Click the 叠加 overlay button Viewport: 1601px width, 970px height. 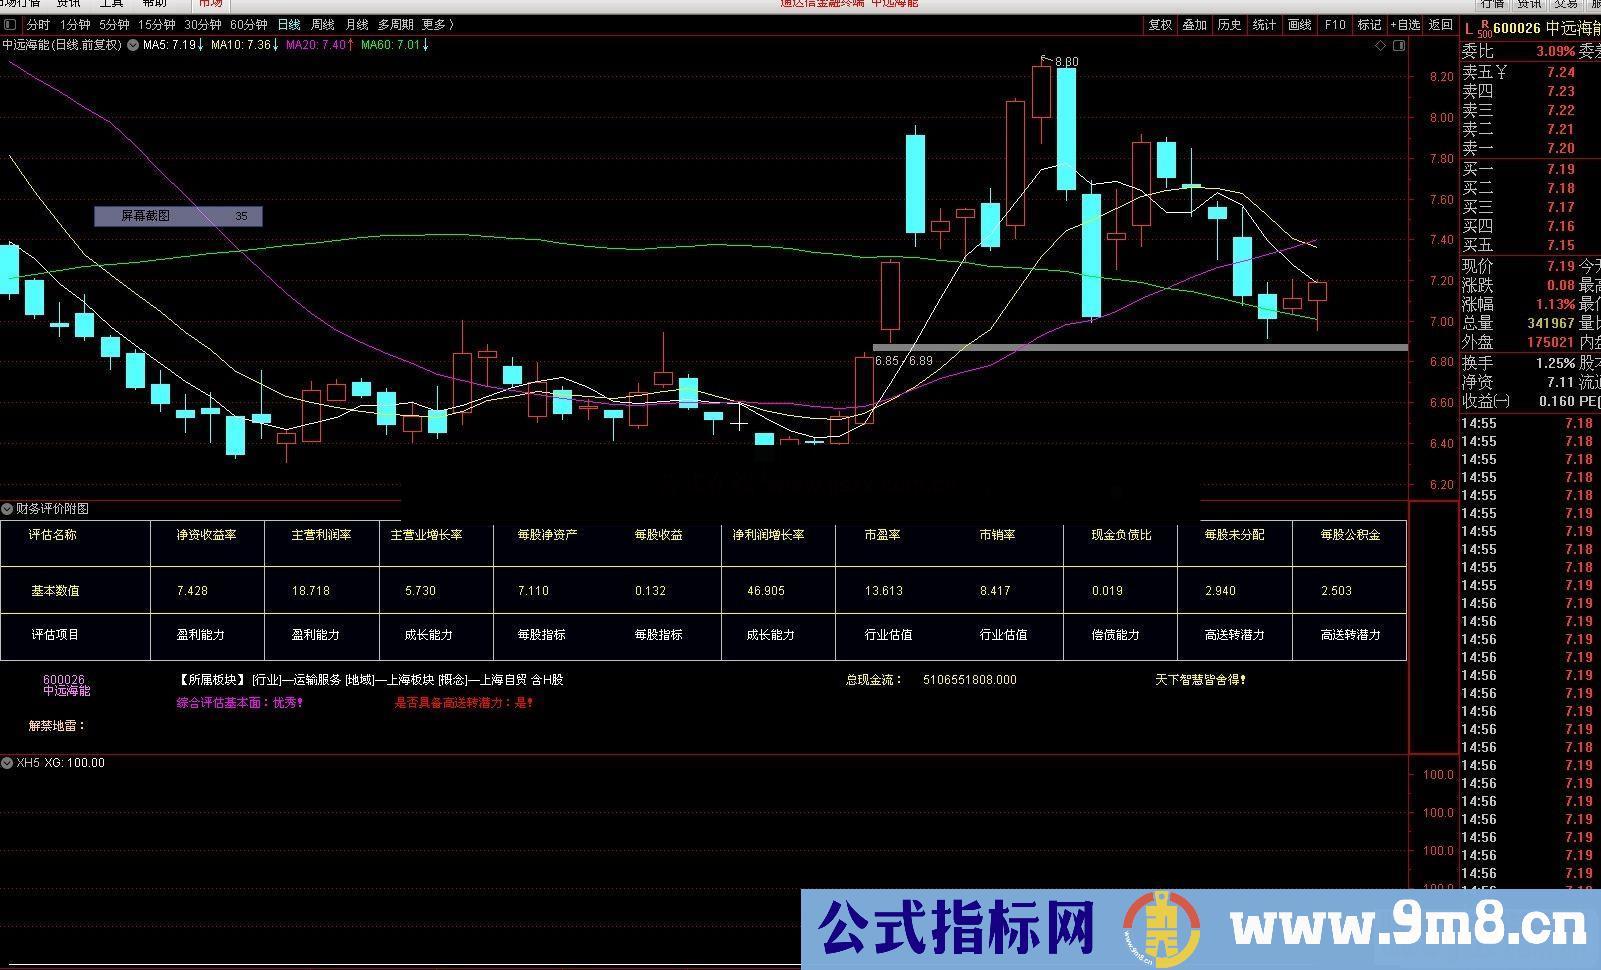pyautogui.click(x=1195, y=25)
